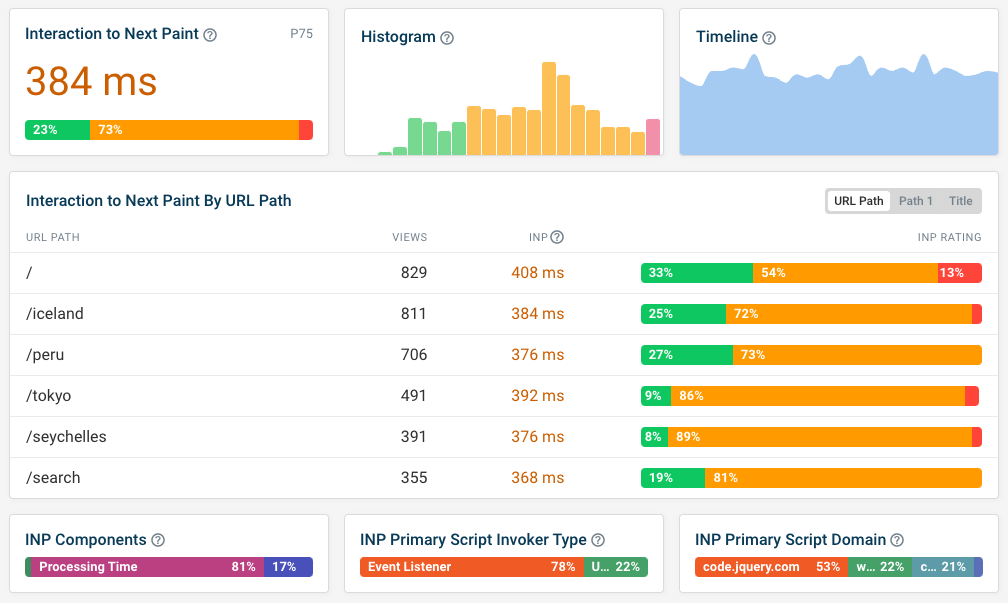The height and width of the screenshot is (603, 1008).
Task: Click the 392 ms INP value
Action: coord(537,396)
